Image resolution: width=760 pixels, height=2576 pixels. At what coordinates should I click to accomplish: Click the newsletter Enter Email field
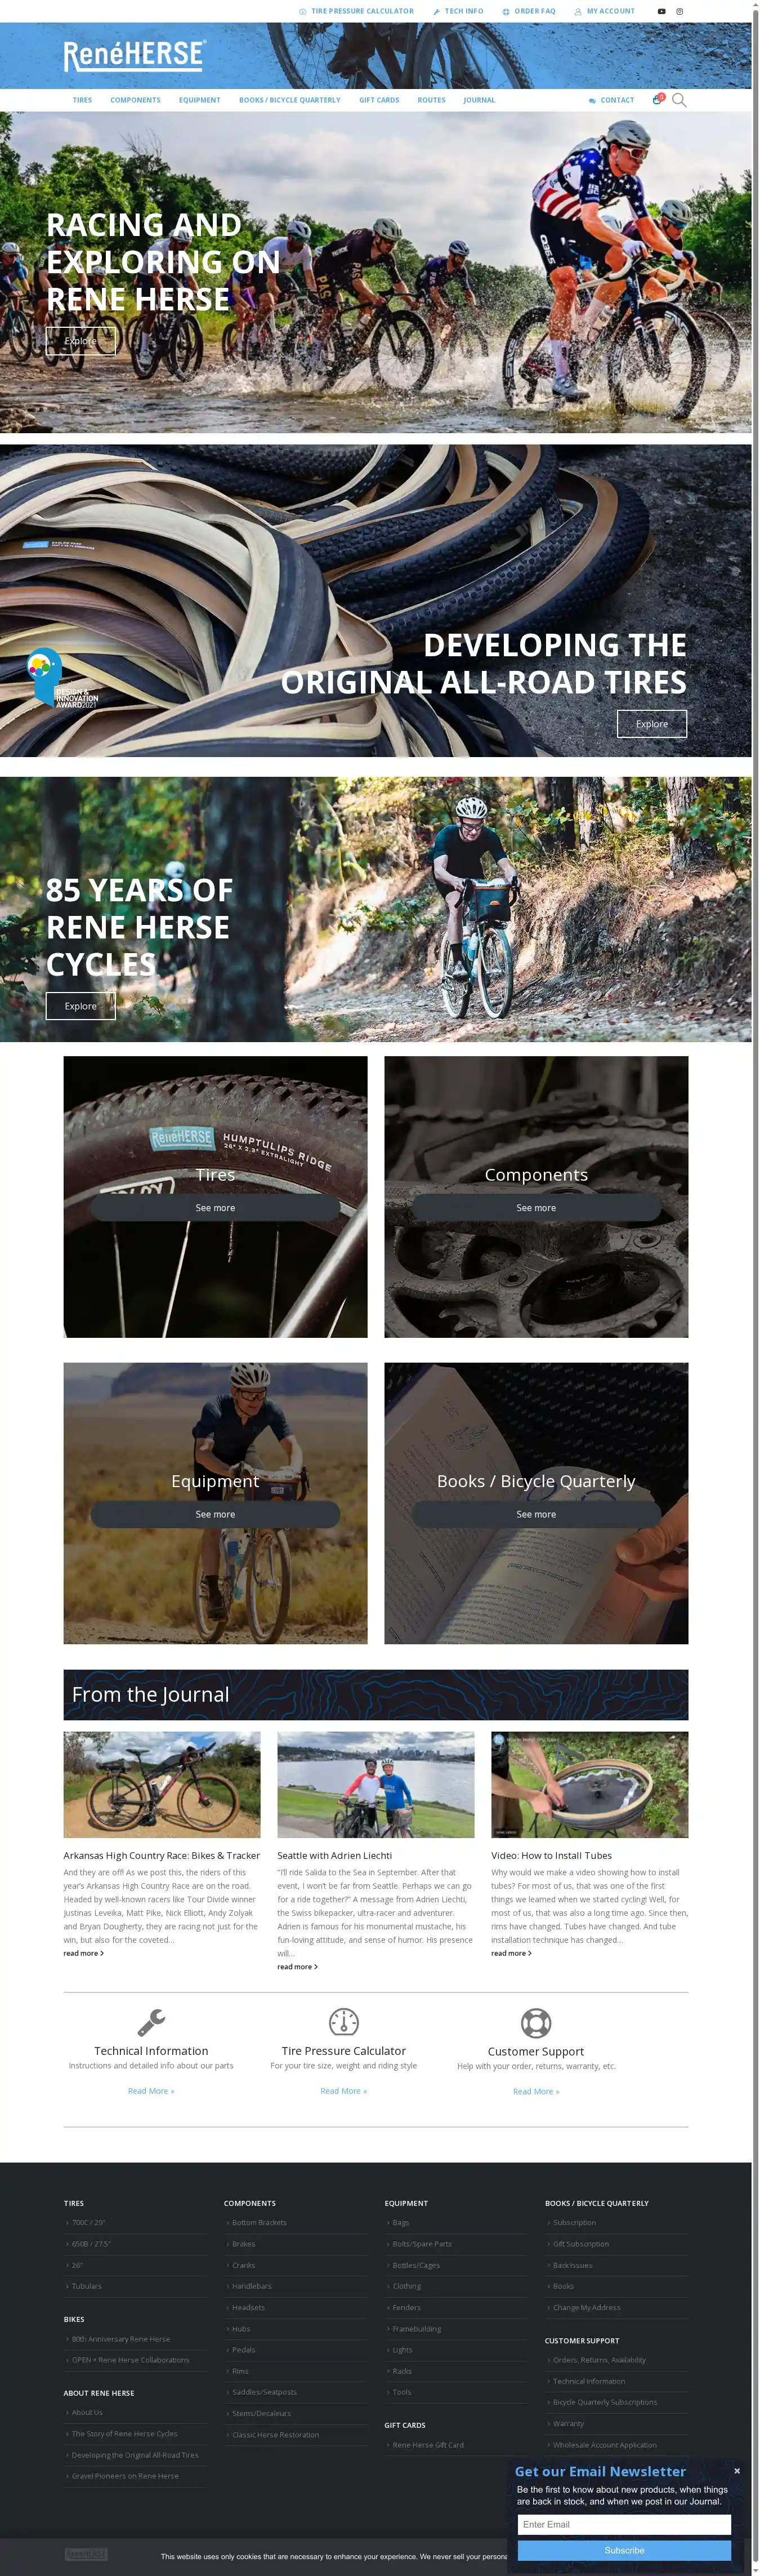click(x=624, y=2525)
